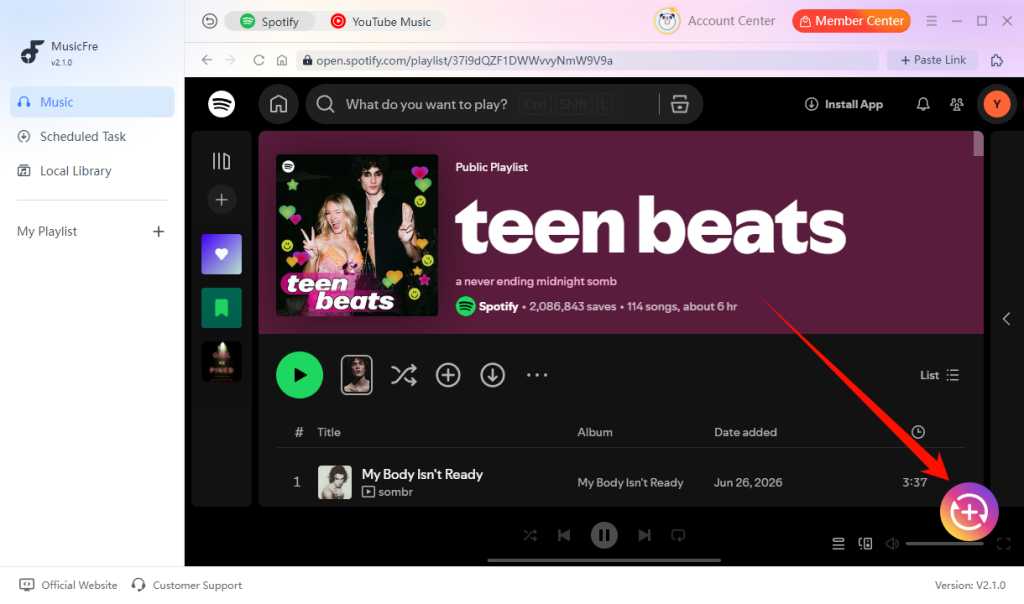1024x604 pixels.
Task: Open Account Center
Action: (x=714, y=21)
